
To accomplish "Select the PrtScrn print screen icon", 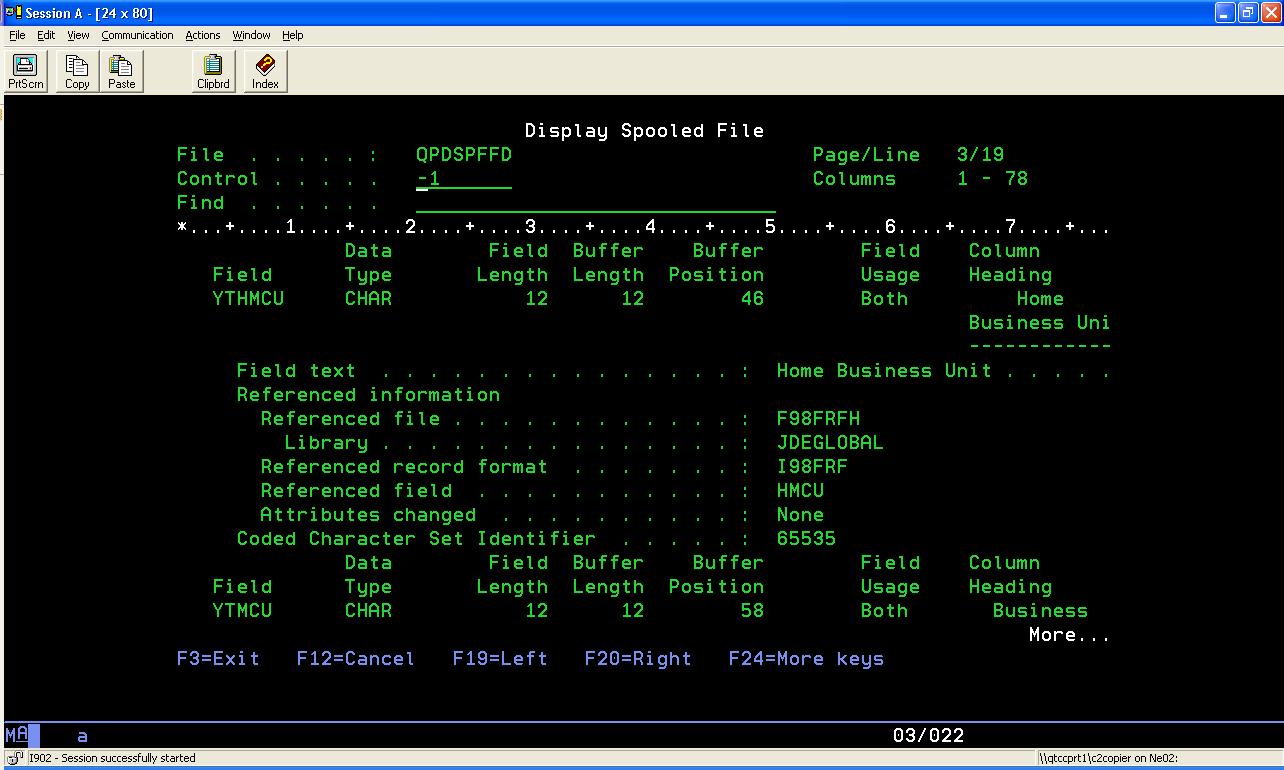I will pos(25,70).
